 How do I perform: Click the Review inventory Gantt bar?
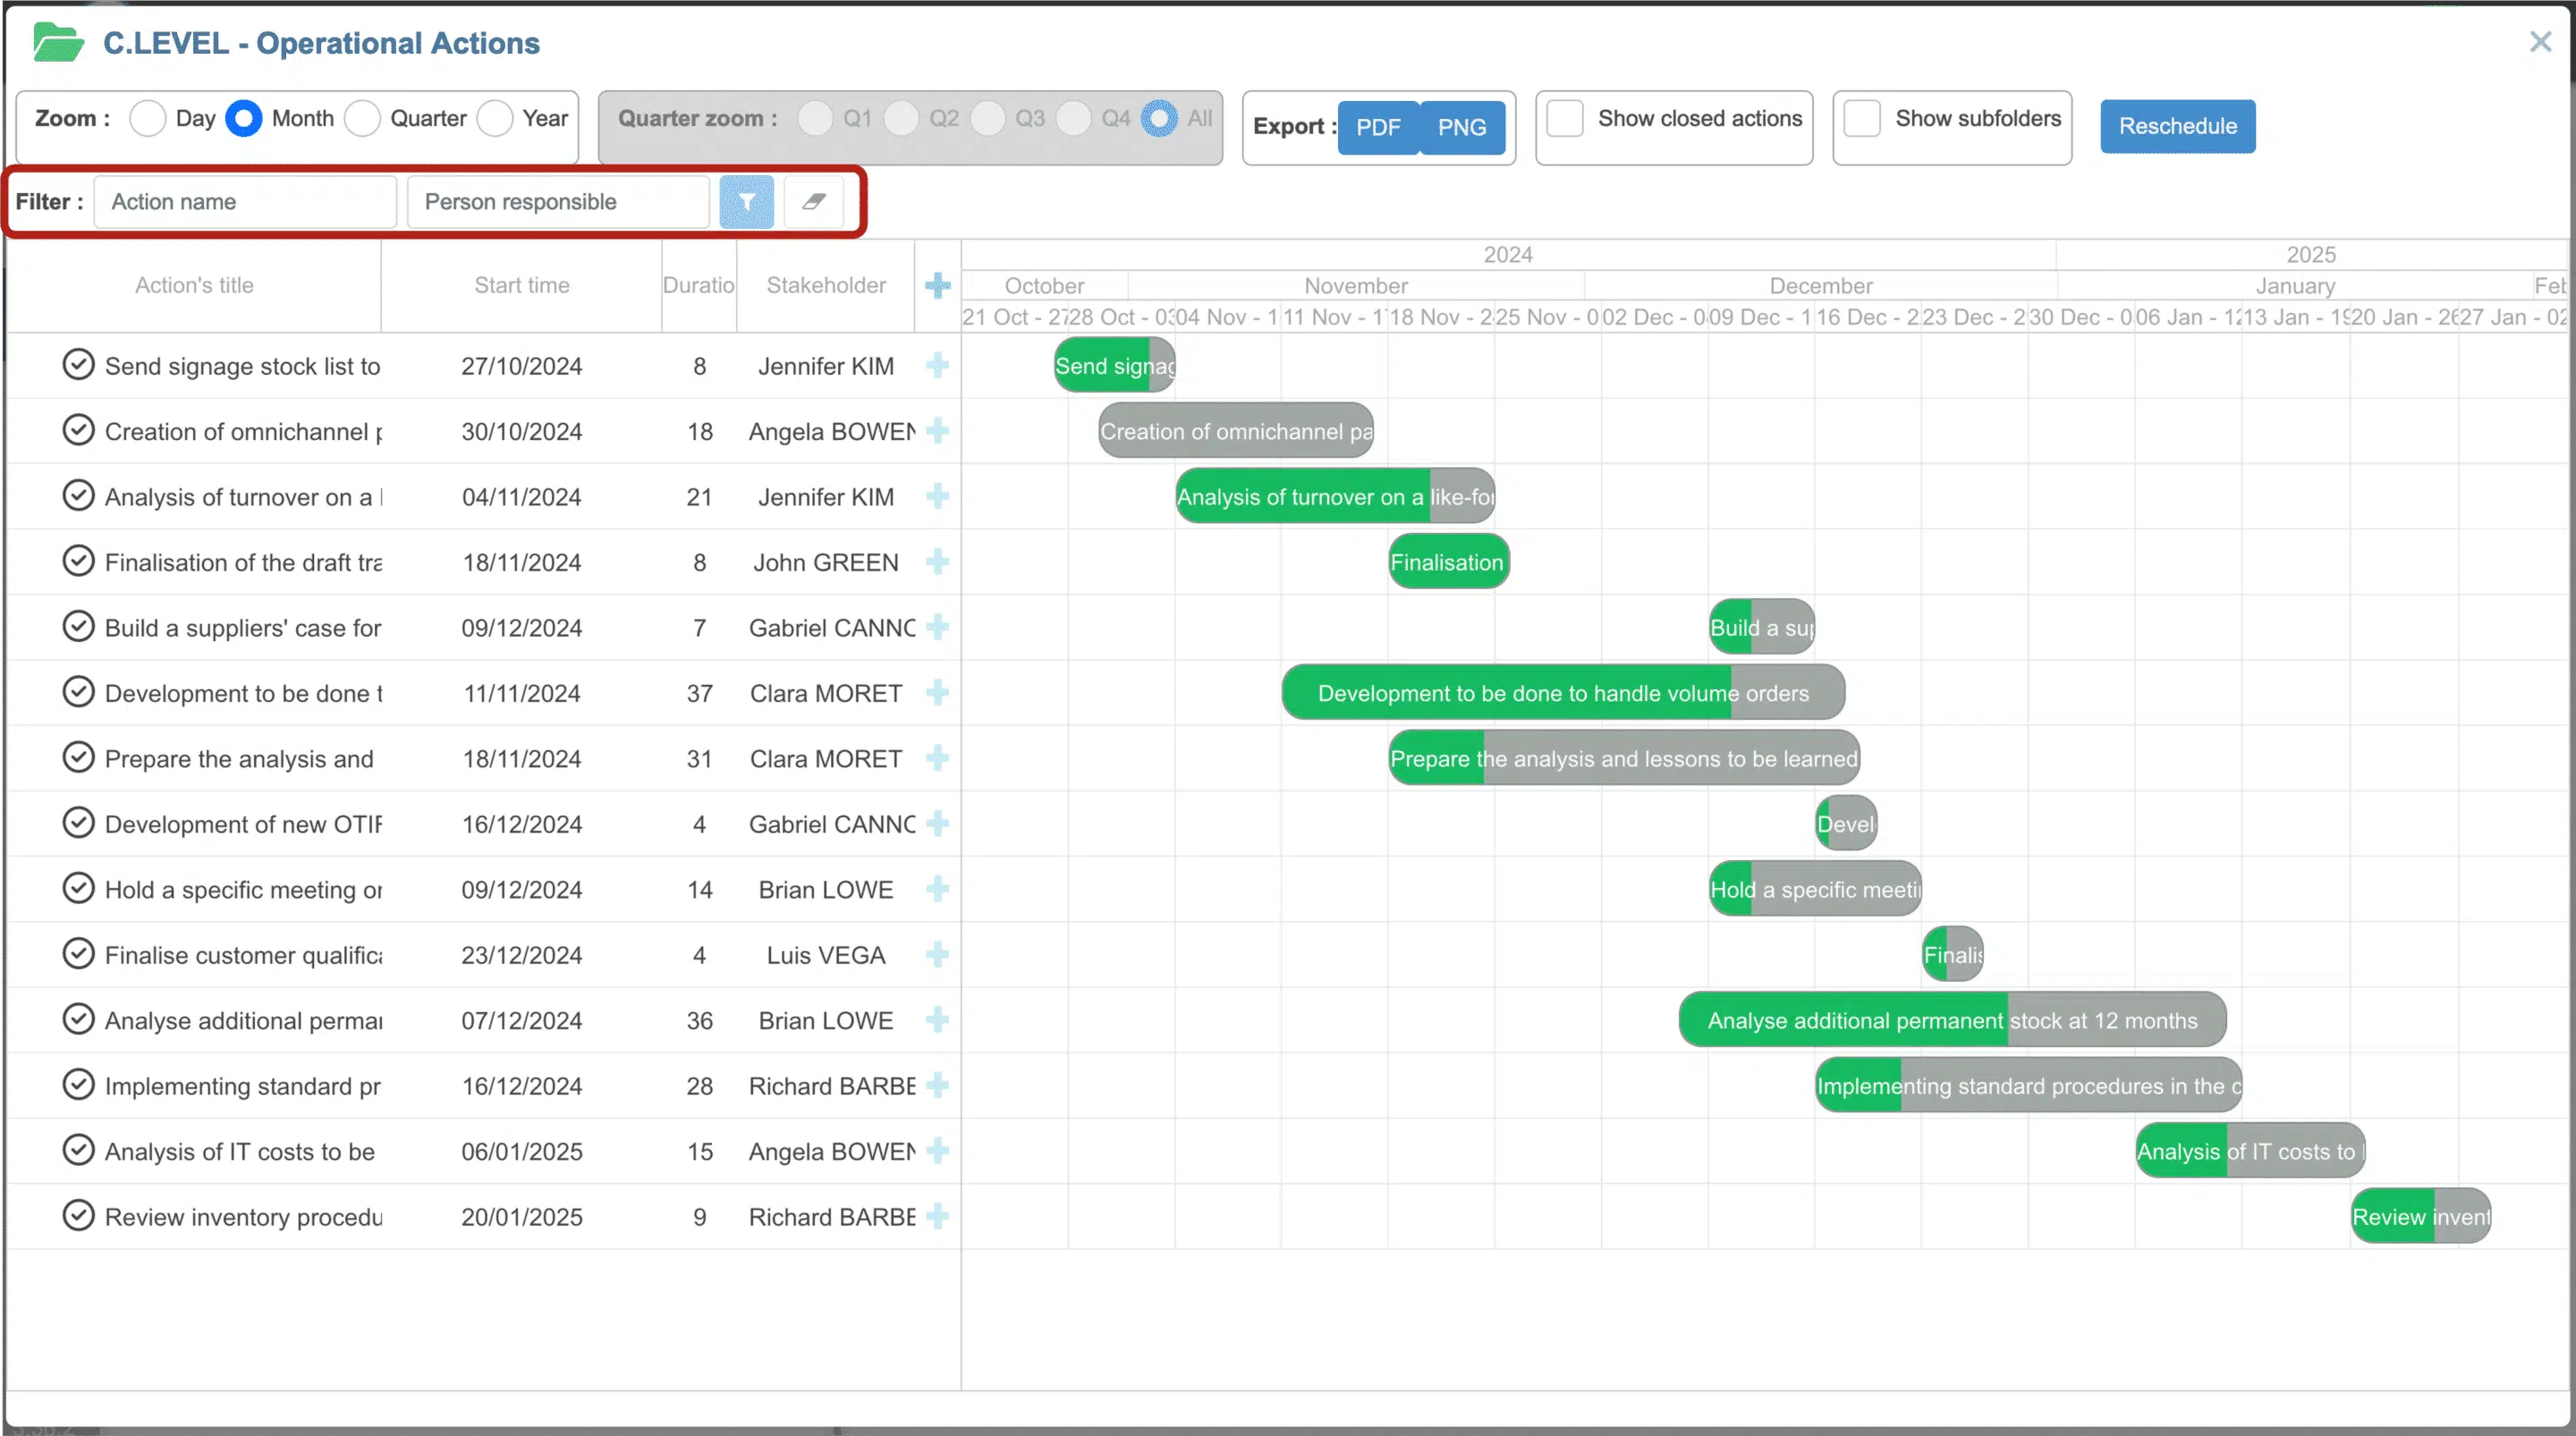[x=2420, y=1216]
